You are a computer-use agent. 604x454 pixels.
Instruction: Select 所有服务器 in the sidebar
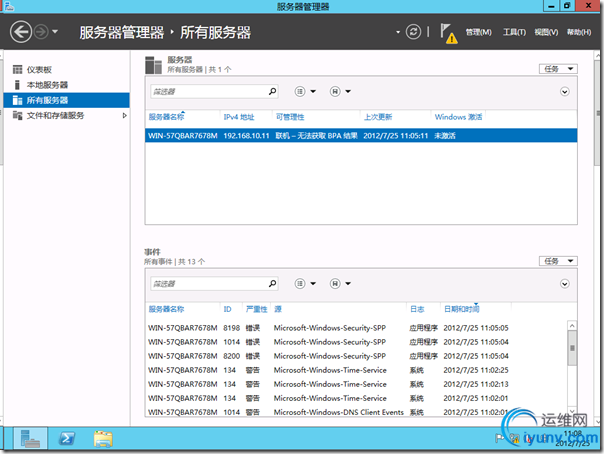[66, 100]
